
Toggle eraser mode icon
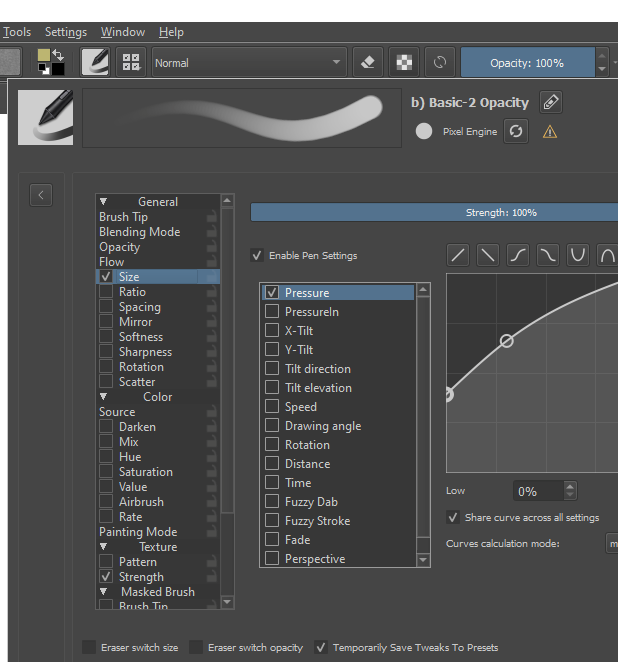[x=368, y=62]
